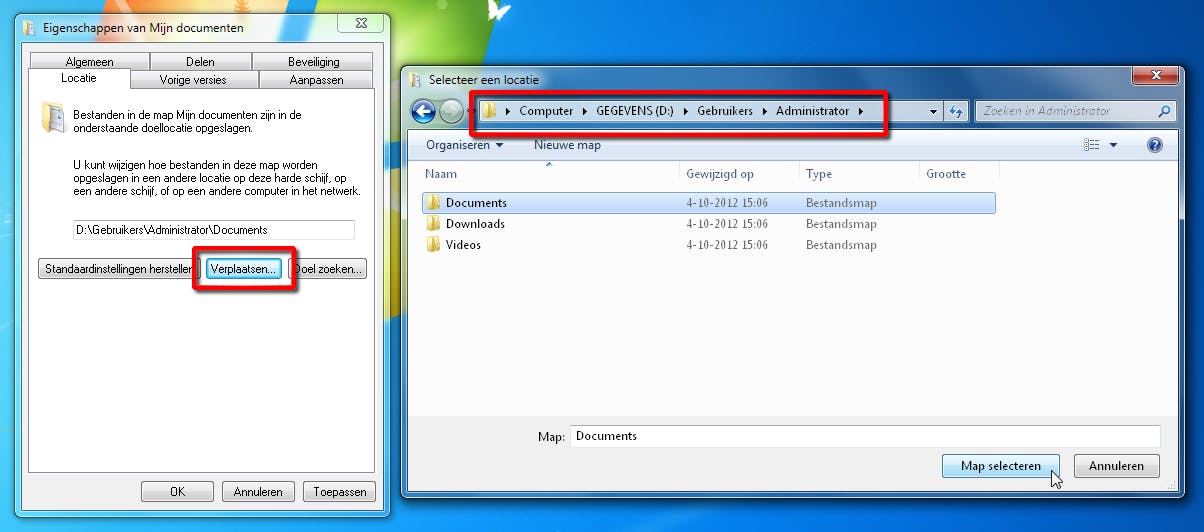The image size is (1204, 532).
Task: Click Standaardinstellingen herstellen button
Action: click(x=119, y=269)
